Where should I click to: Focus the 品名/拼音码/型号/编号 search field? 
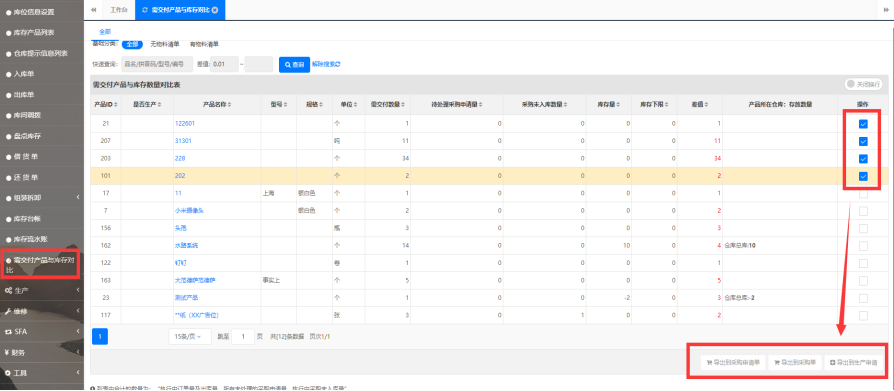point(156,65)
